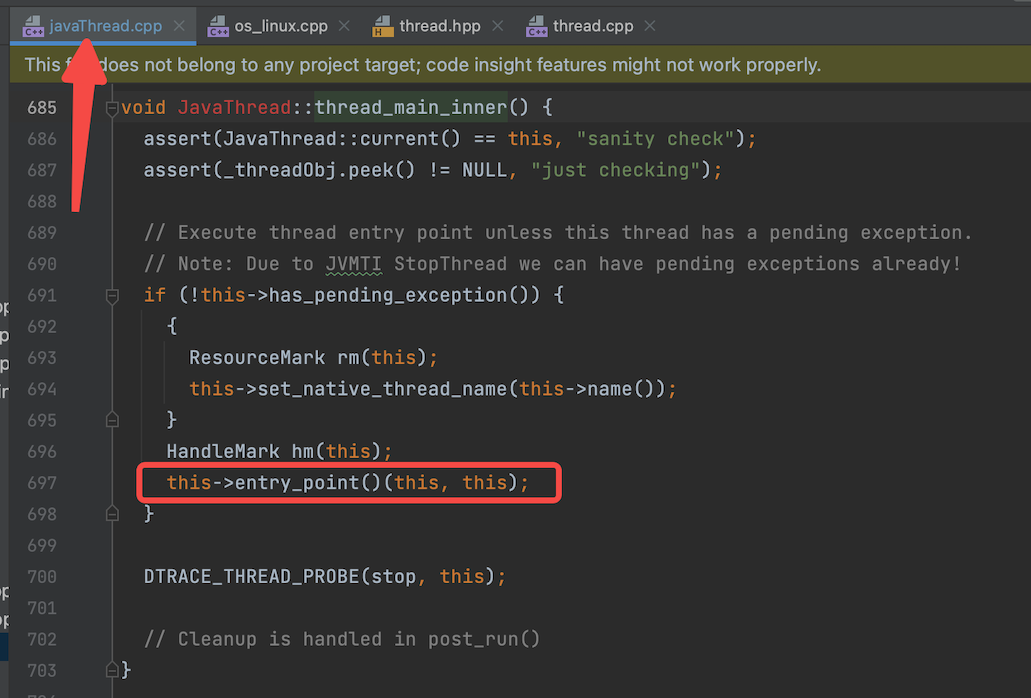Viewport: 1031px width, 698px height.
Task: Toggle the fold end marker at line 695
Action: pos(112,420)
